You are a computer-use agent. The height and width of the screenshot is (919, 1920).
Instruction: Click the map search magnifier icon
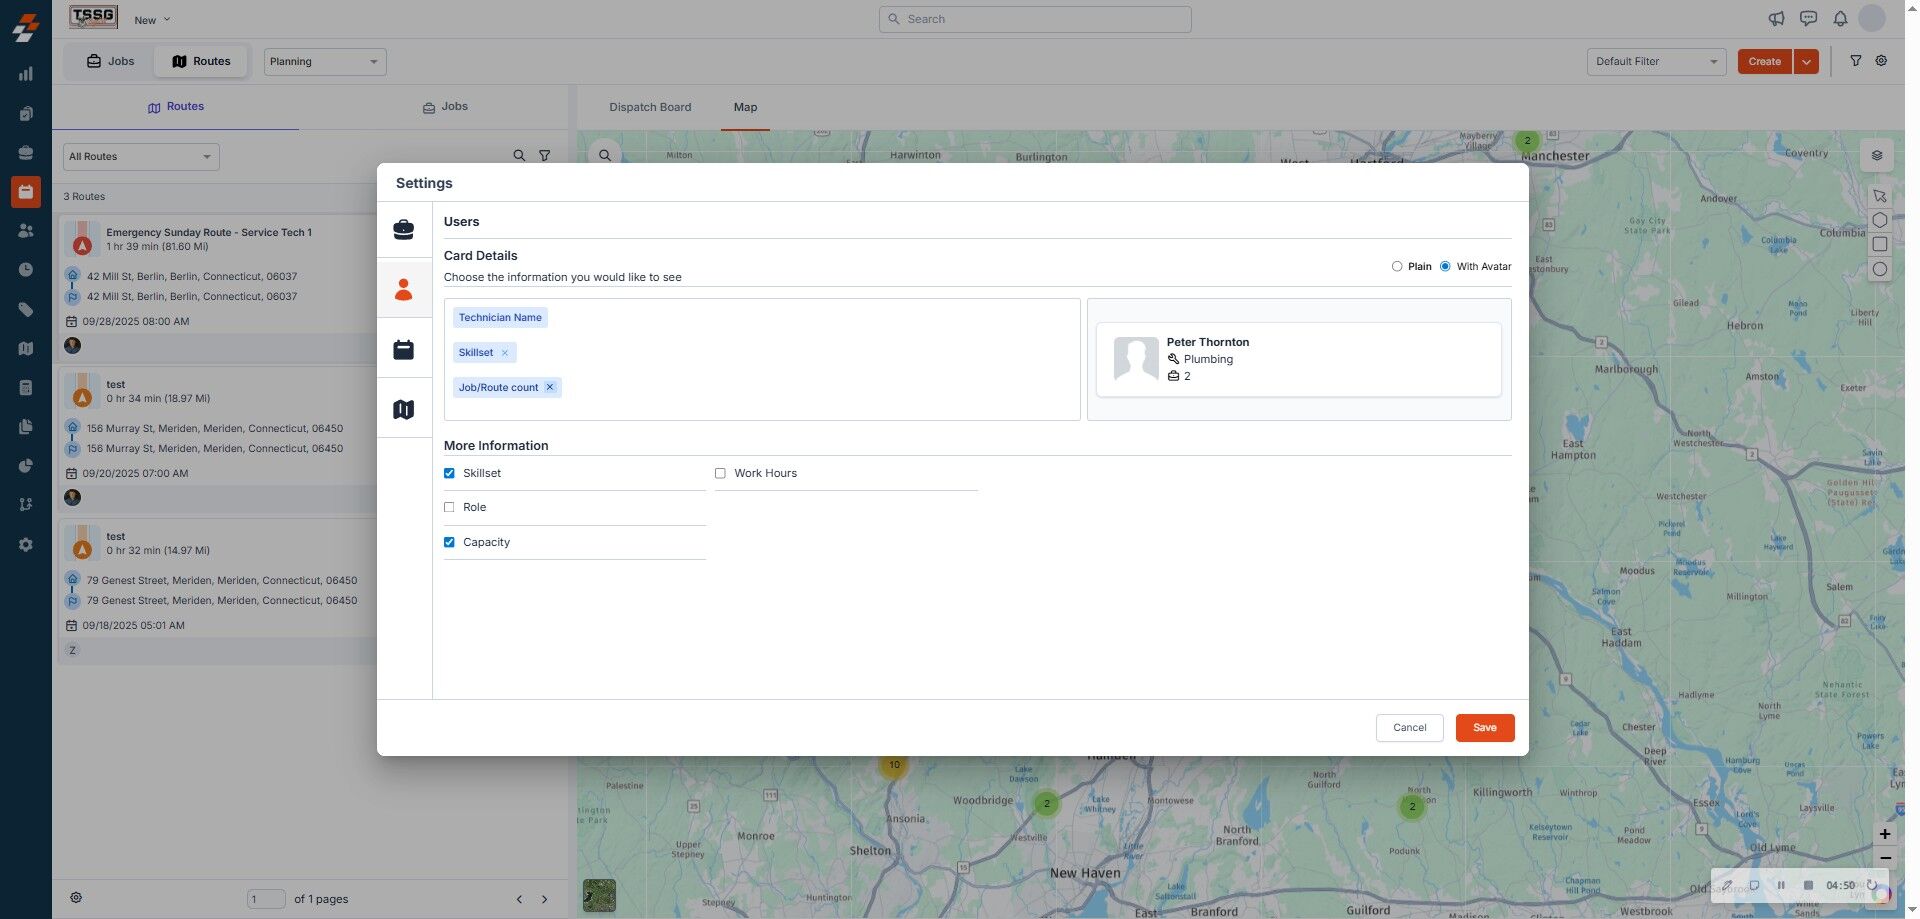pyautogui.click(x=605, y=155)
